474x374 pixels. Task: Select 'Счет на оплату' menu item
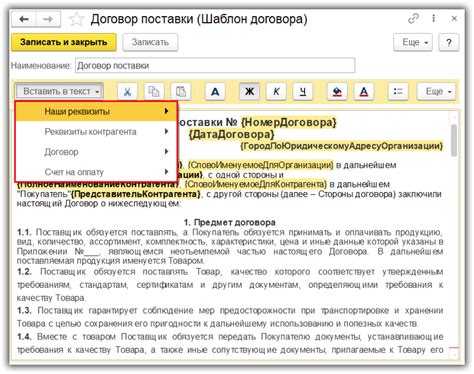(96, 172)
